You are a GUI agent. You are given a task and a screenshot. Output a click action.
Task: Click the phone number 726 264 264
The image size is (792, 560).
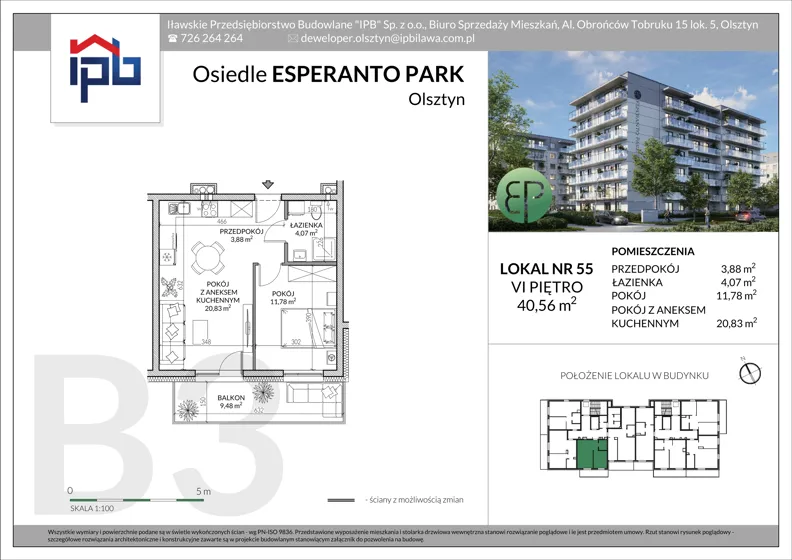click(x=212, y=38)
